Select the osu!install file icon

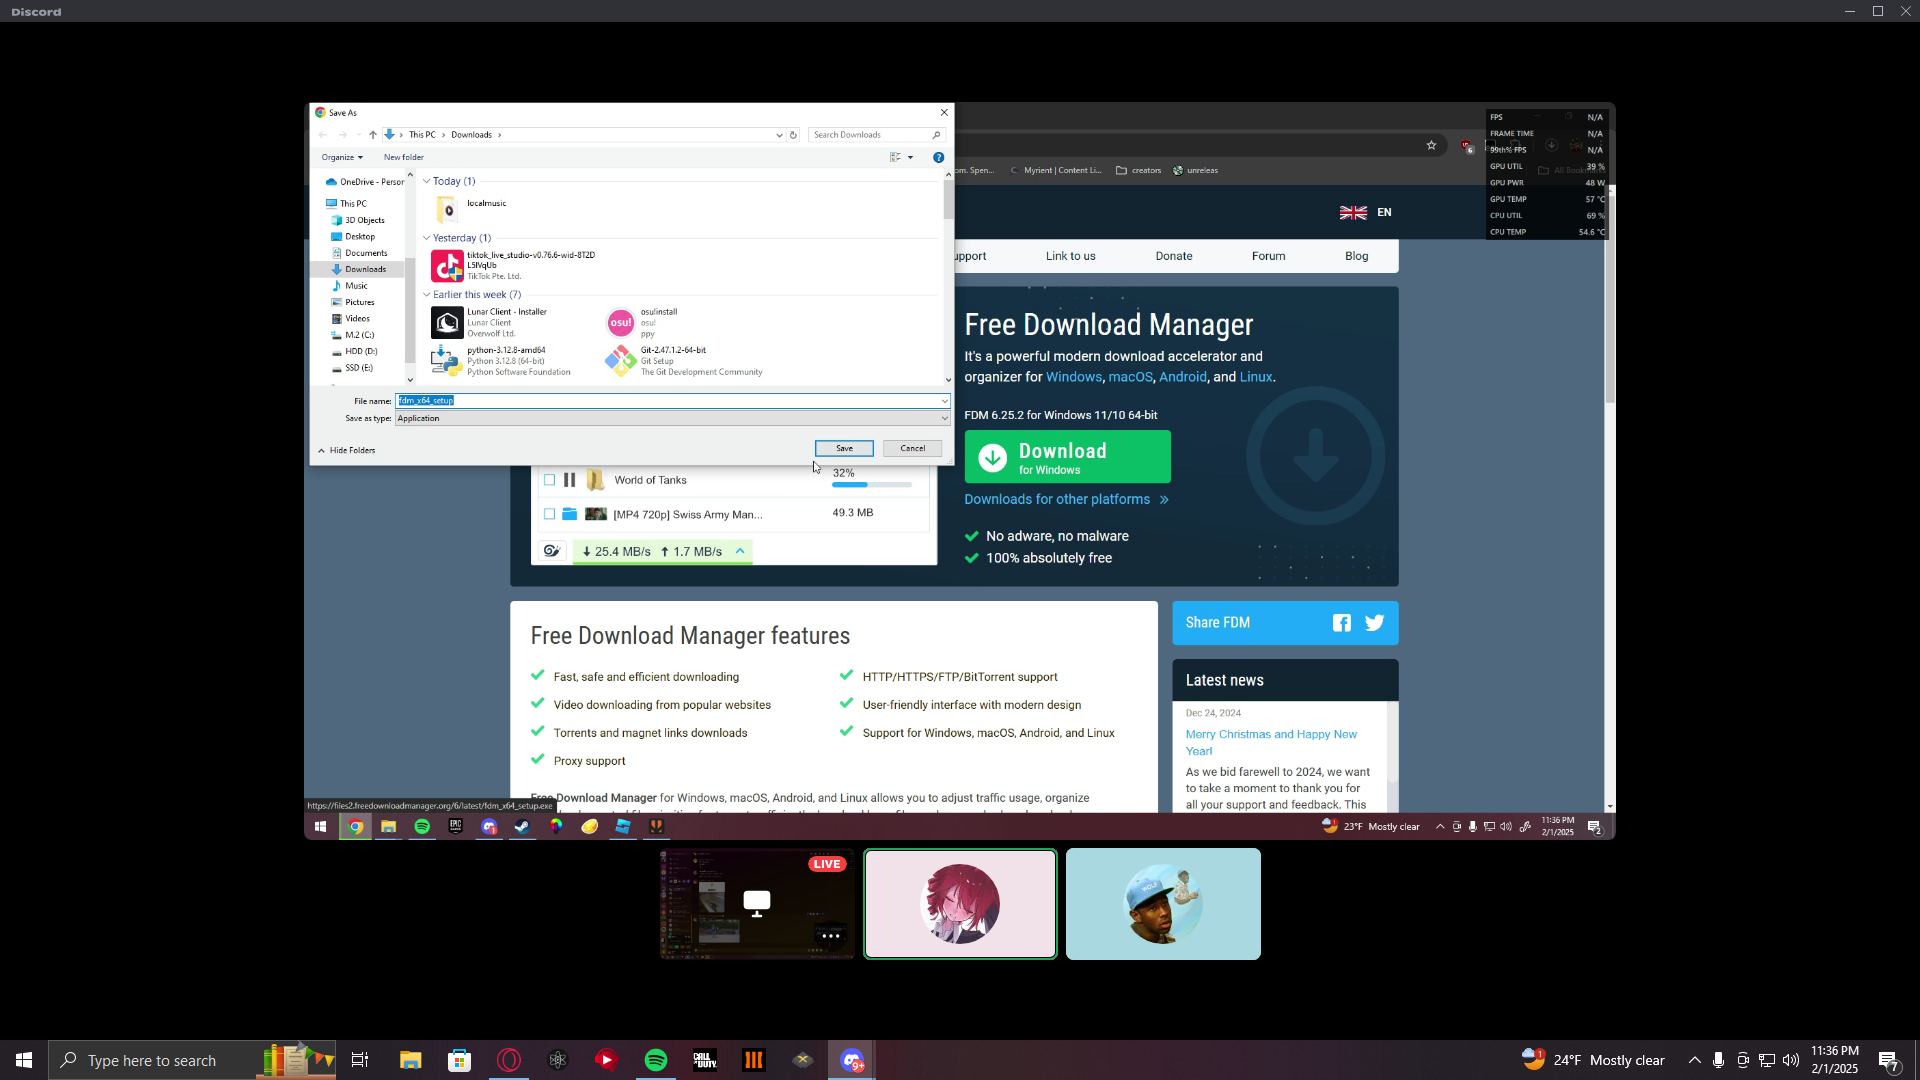click(x=620, y=323)
